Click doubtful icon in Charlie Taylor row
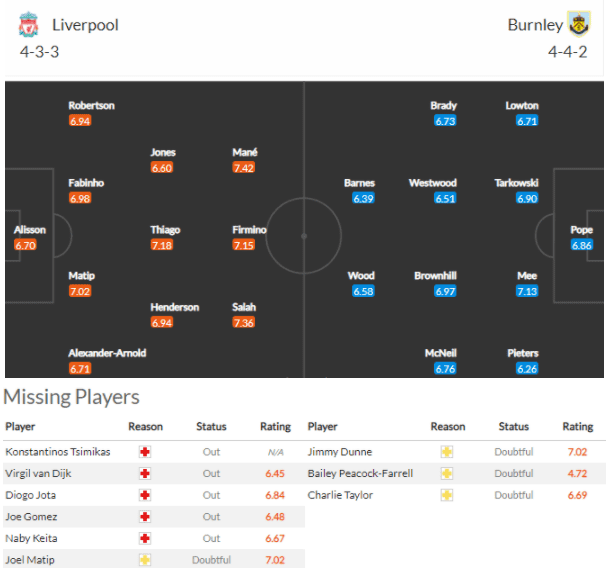The height and width of the screenshot is (571, 609). click(x=447, y=495)
